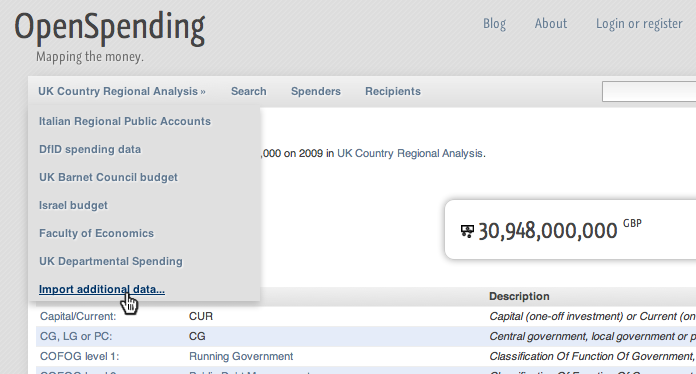
Task: Select Faculty of Economics dataset
Action: pos(96,233)
